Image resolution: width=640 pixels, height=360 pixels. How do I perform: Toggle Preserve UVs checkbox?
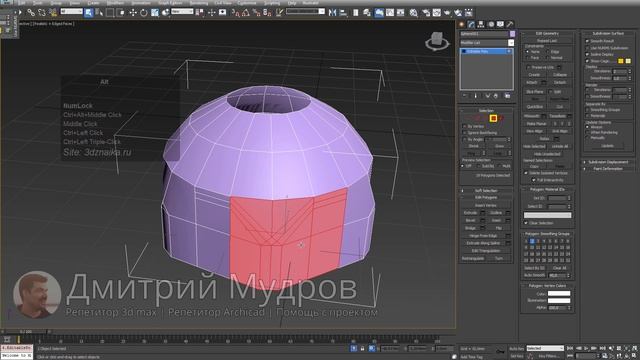tap(528, 67)
